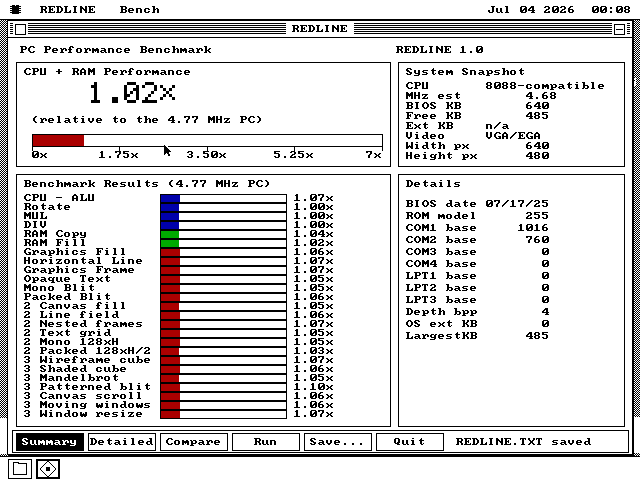Select the 2 Mono 128xH row
This screenshot has height=480, width=640.
point(71,342)
